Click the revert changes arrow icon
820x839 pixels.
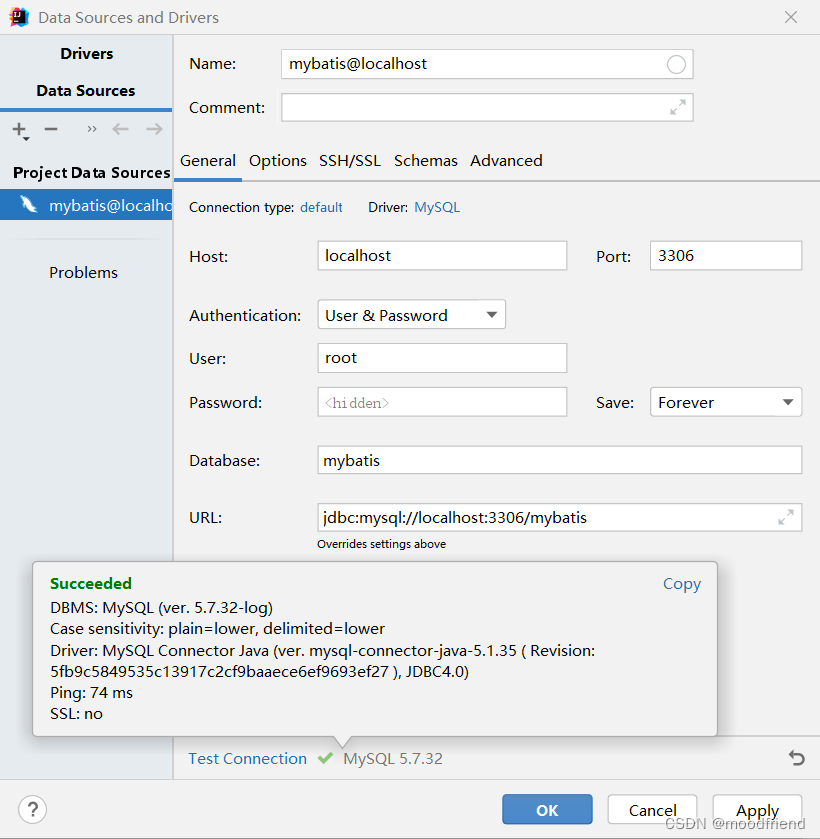tap(796, 758)
